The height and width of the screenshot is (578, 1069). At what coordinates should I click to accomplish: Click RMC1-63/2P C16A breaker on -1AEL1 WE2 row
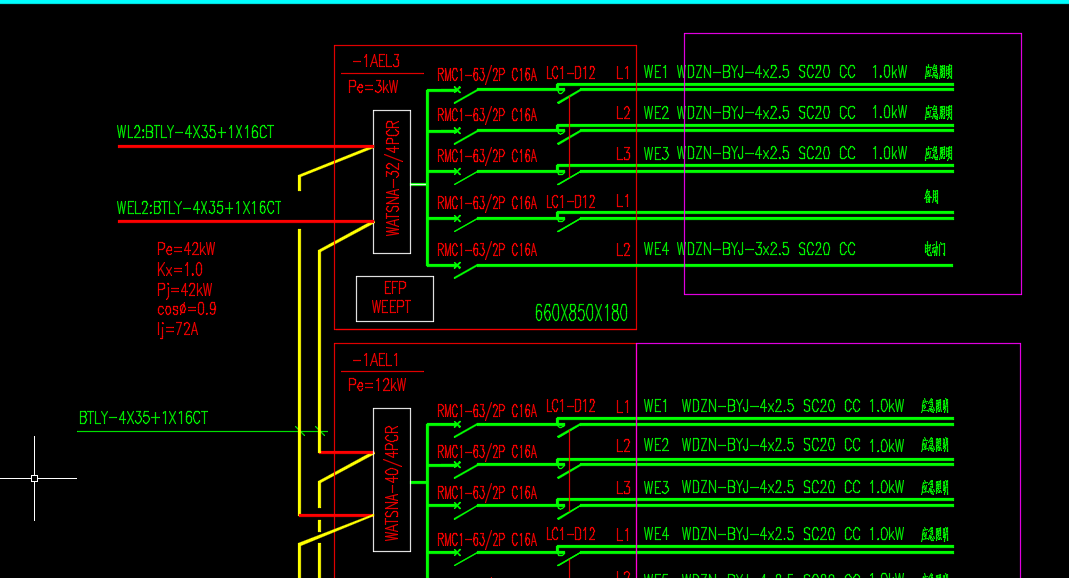[487, 452]
